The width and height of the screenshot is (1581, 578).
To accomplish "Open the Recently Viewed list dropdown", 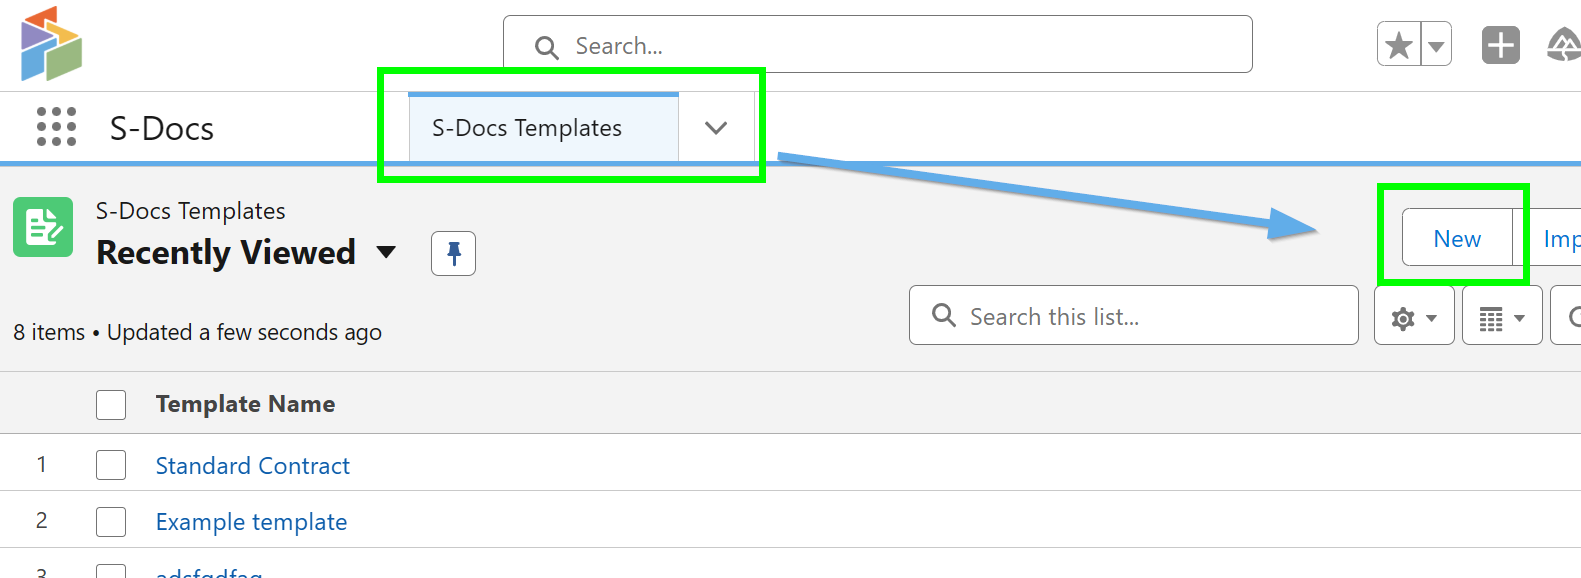I will point(386,253).
